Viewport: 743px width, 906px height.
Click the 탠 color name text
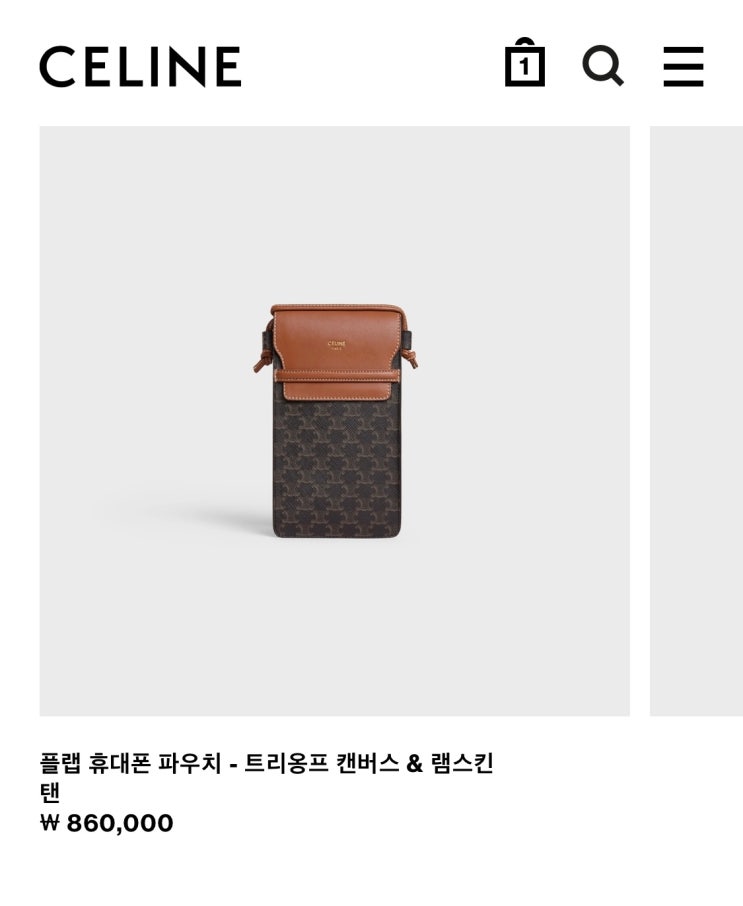point(50,793)
